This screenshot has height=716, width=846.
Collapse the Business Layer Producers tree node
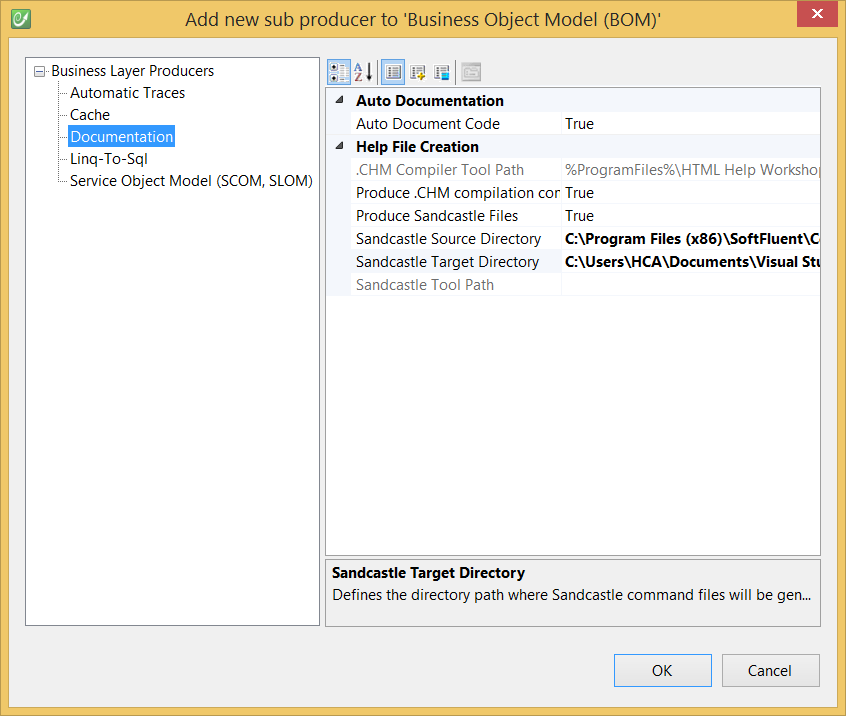point(40,71)
